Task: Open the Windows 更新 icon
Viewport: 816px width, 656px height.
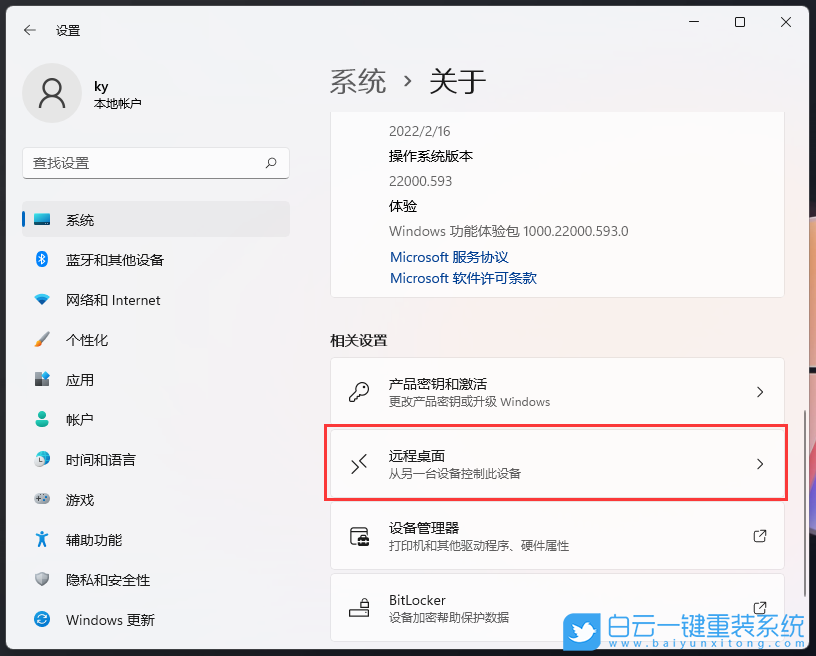Action: tap(40, 620)
